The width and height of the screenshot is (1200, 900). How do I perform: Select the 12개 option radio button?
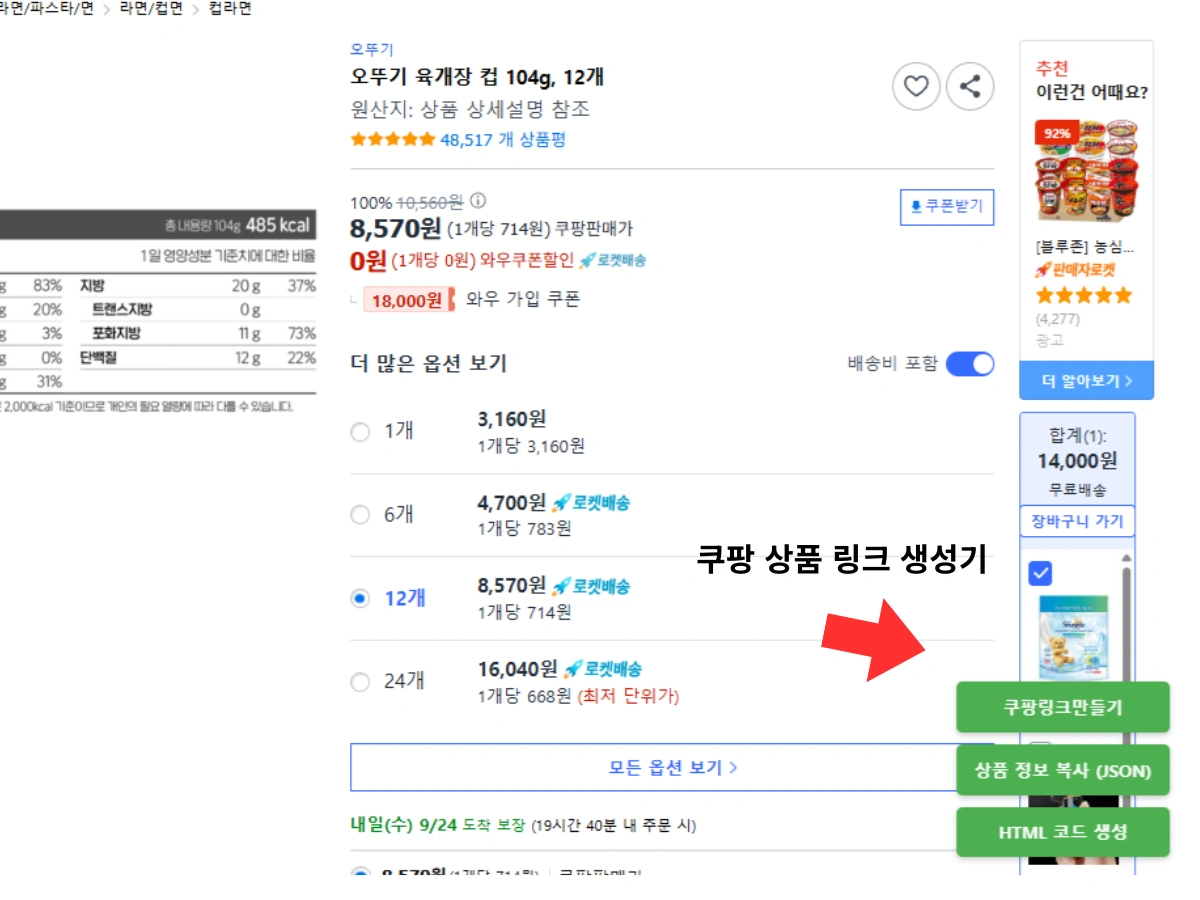(360, 598)
